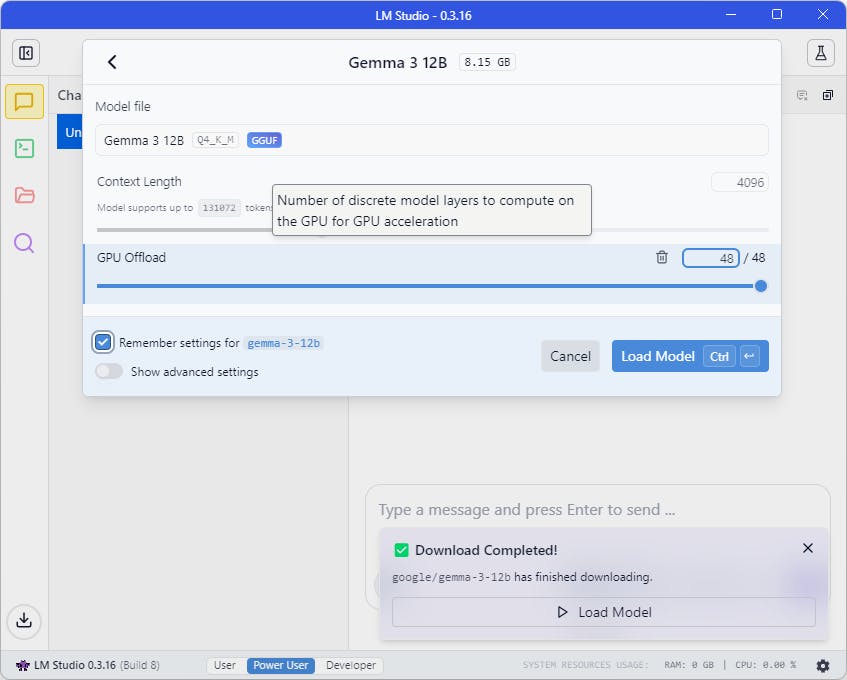Click the flask icon at top right

click(821, 53)
